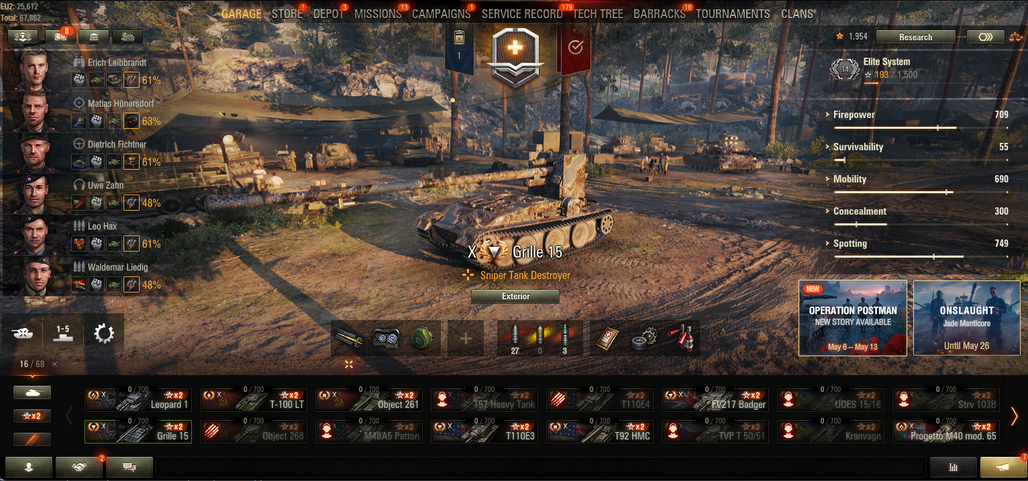Switch to the Barracks tab
Screen dimensions: 1028x481
(x=659, y=14)
